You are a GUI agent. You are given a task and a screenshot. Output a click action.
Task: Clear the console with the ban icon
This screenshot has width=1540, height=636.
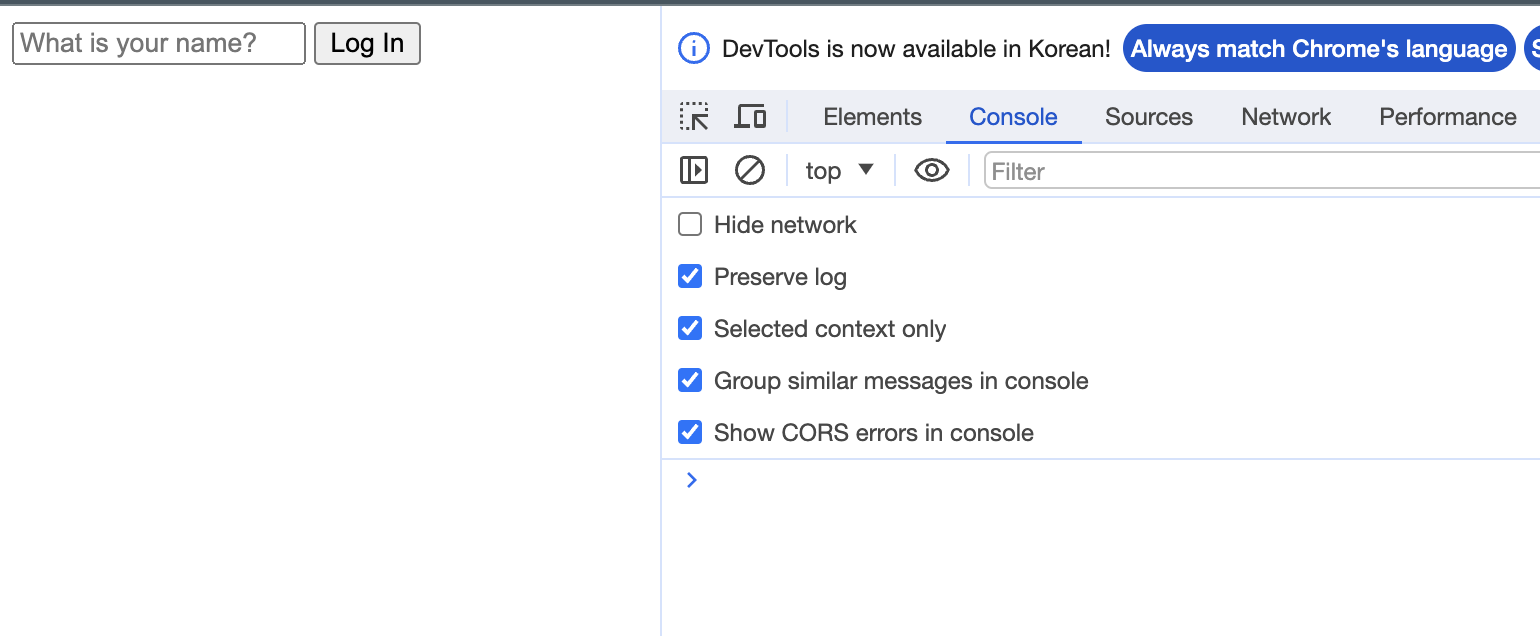pos(750,171)
